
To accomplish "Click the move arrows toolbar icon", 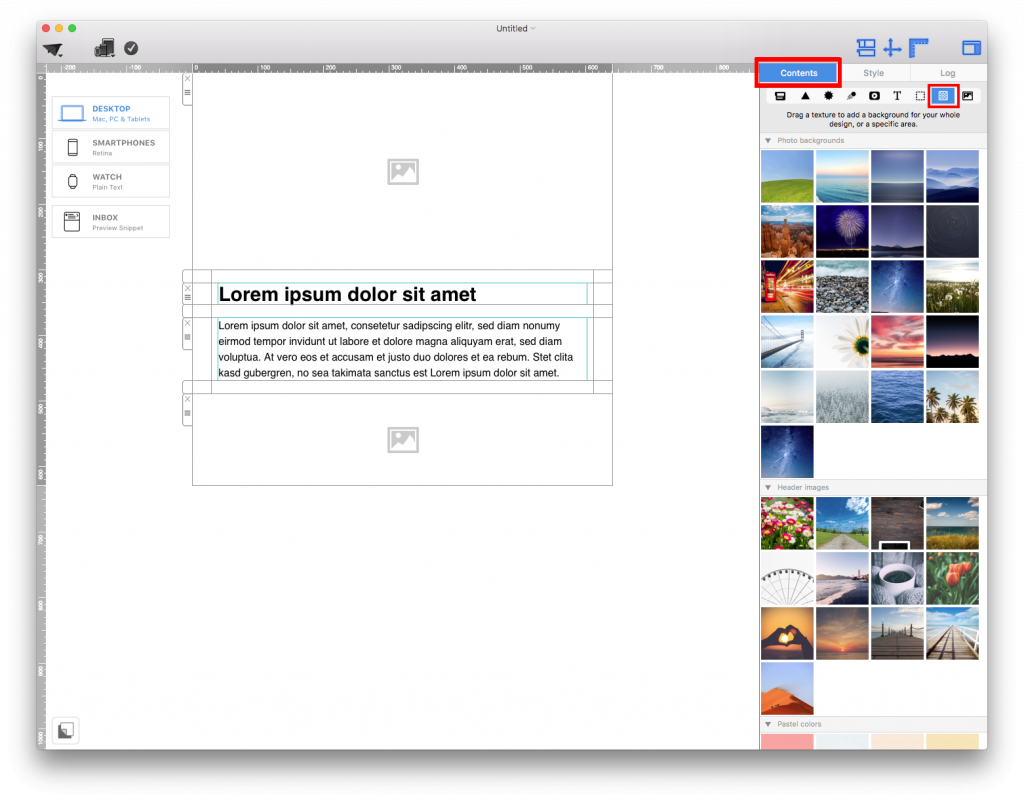I will pos(891,47).
